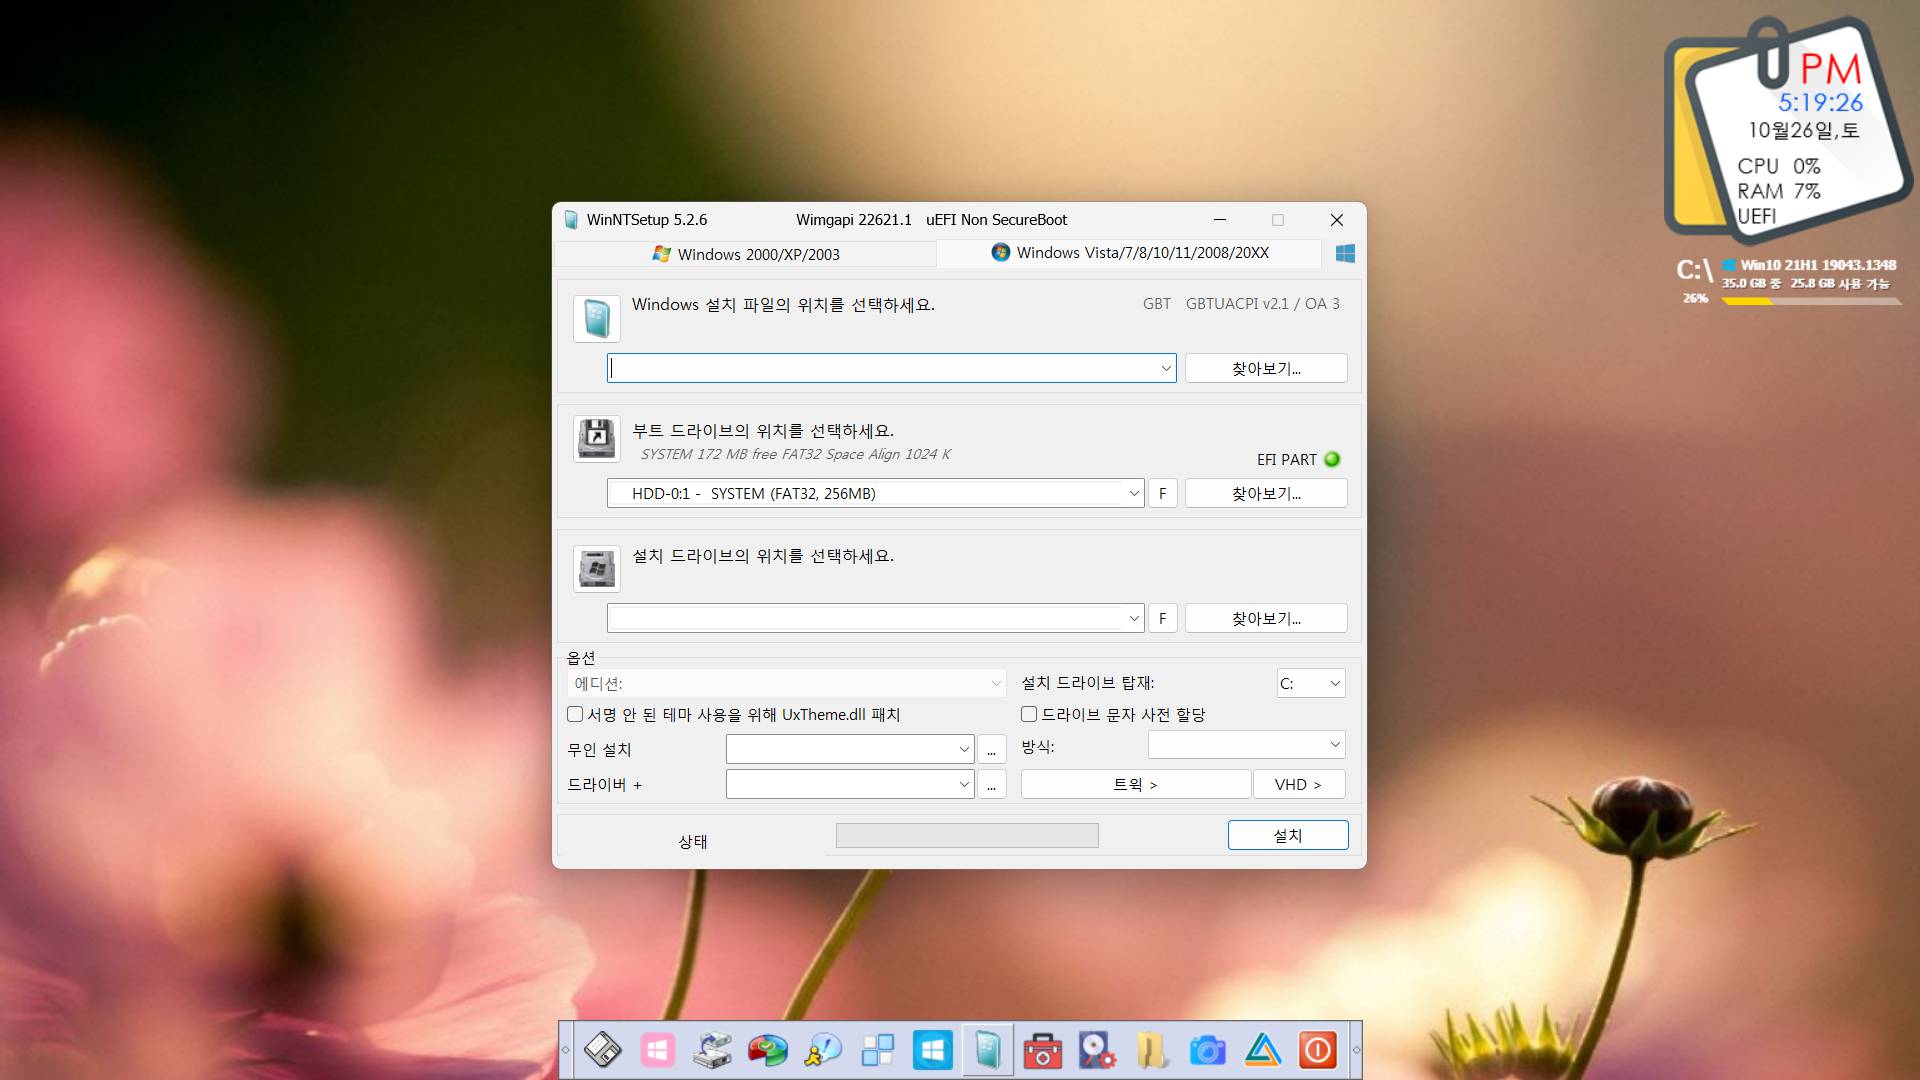Enable the UxTheme.dll patch checkbox
The height and width of the screenshot is (1080, 1920).
click(x=575, y=714)
